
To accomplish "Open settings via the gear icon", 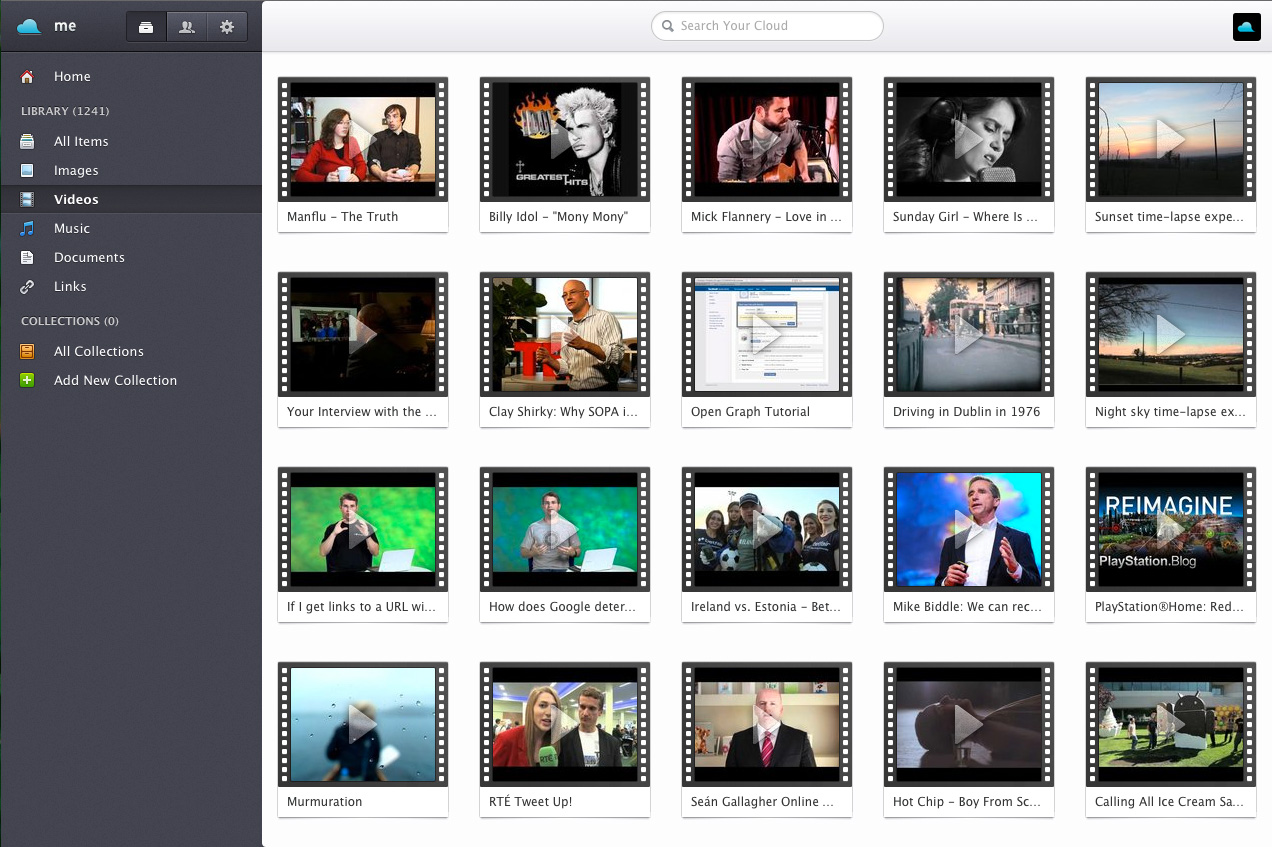I will (227, 27).
